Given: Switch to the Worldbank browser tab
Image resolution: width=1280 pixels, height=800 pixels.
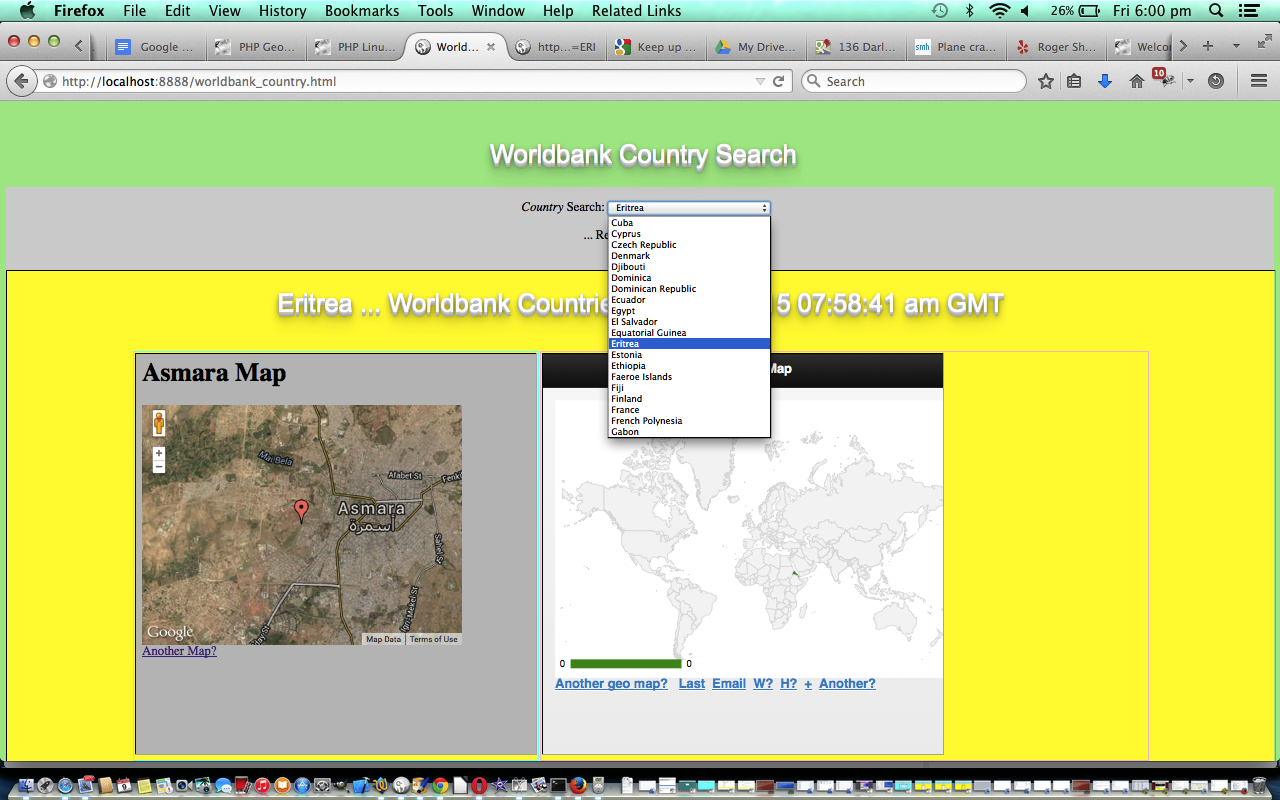Looking at the screenshot, I should pos(455,46).
